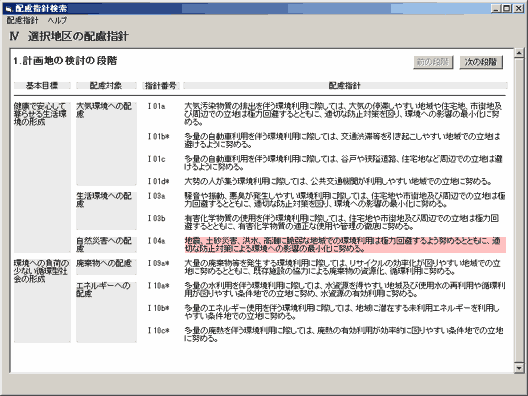Select guideline number I 01a

157,106
